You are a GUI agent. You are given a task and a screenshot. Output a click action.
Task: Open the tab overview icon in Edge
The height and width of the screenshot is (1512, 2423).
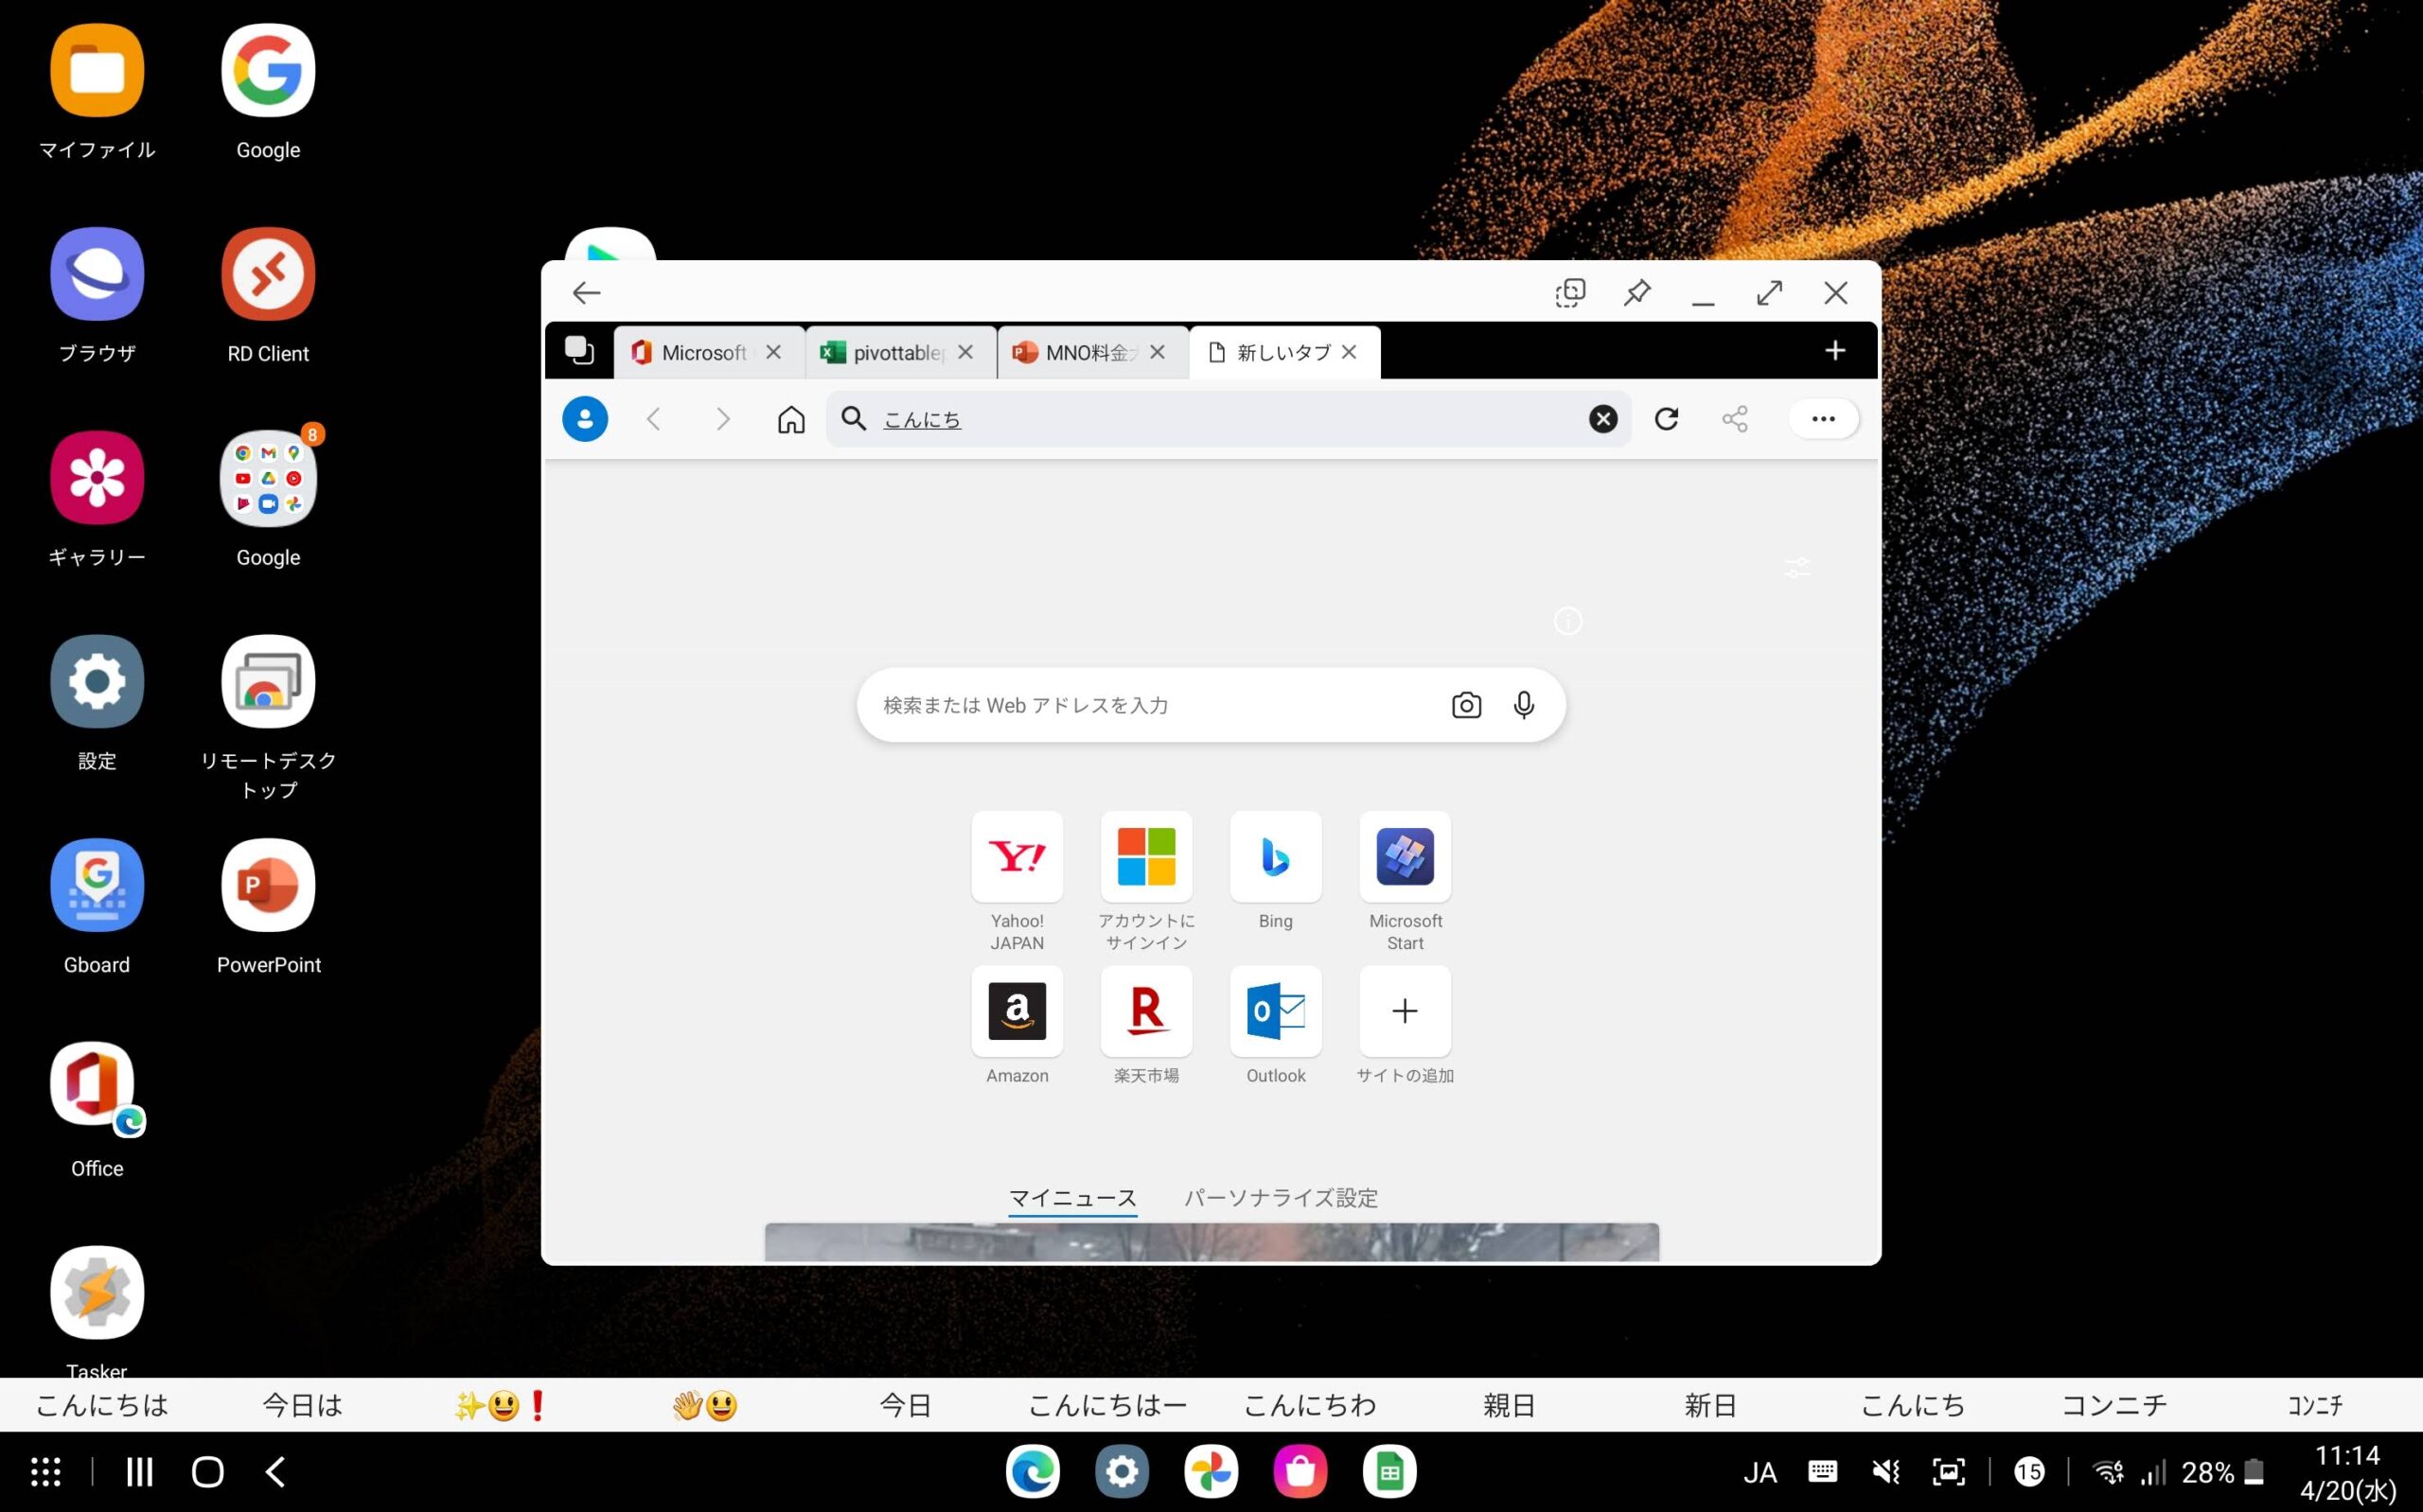[579, 351]
